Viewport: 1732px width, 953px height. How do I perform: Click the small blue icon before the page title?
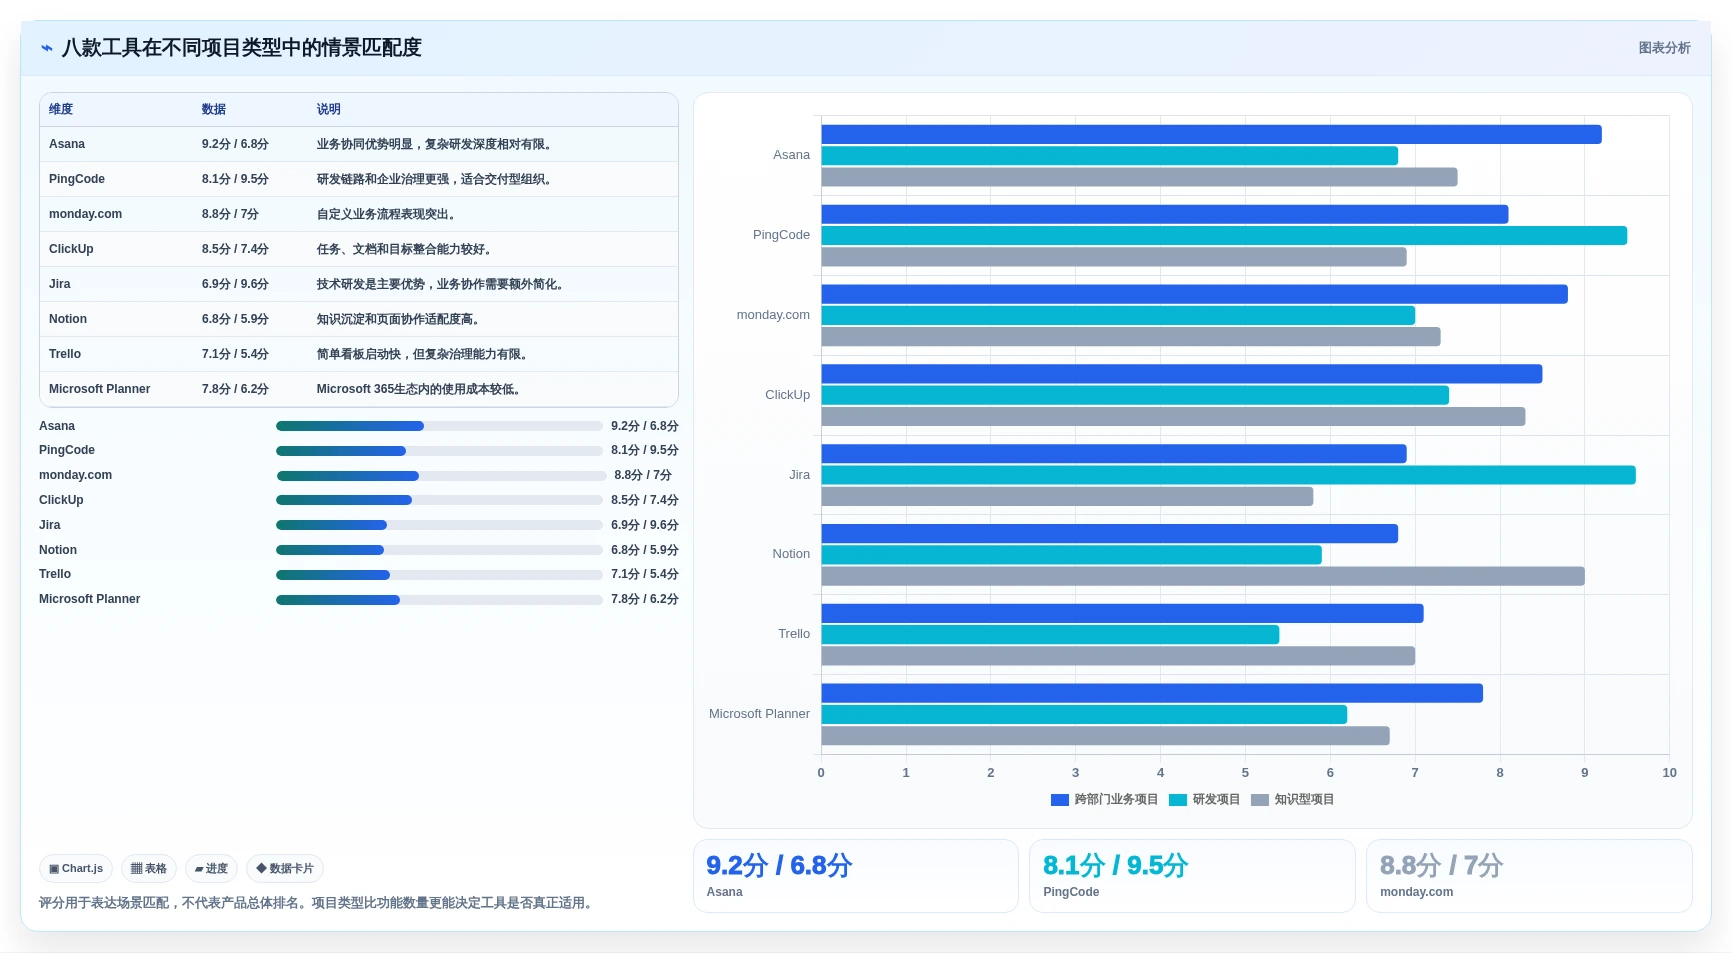click(x=46, y=48)
